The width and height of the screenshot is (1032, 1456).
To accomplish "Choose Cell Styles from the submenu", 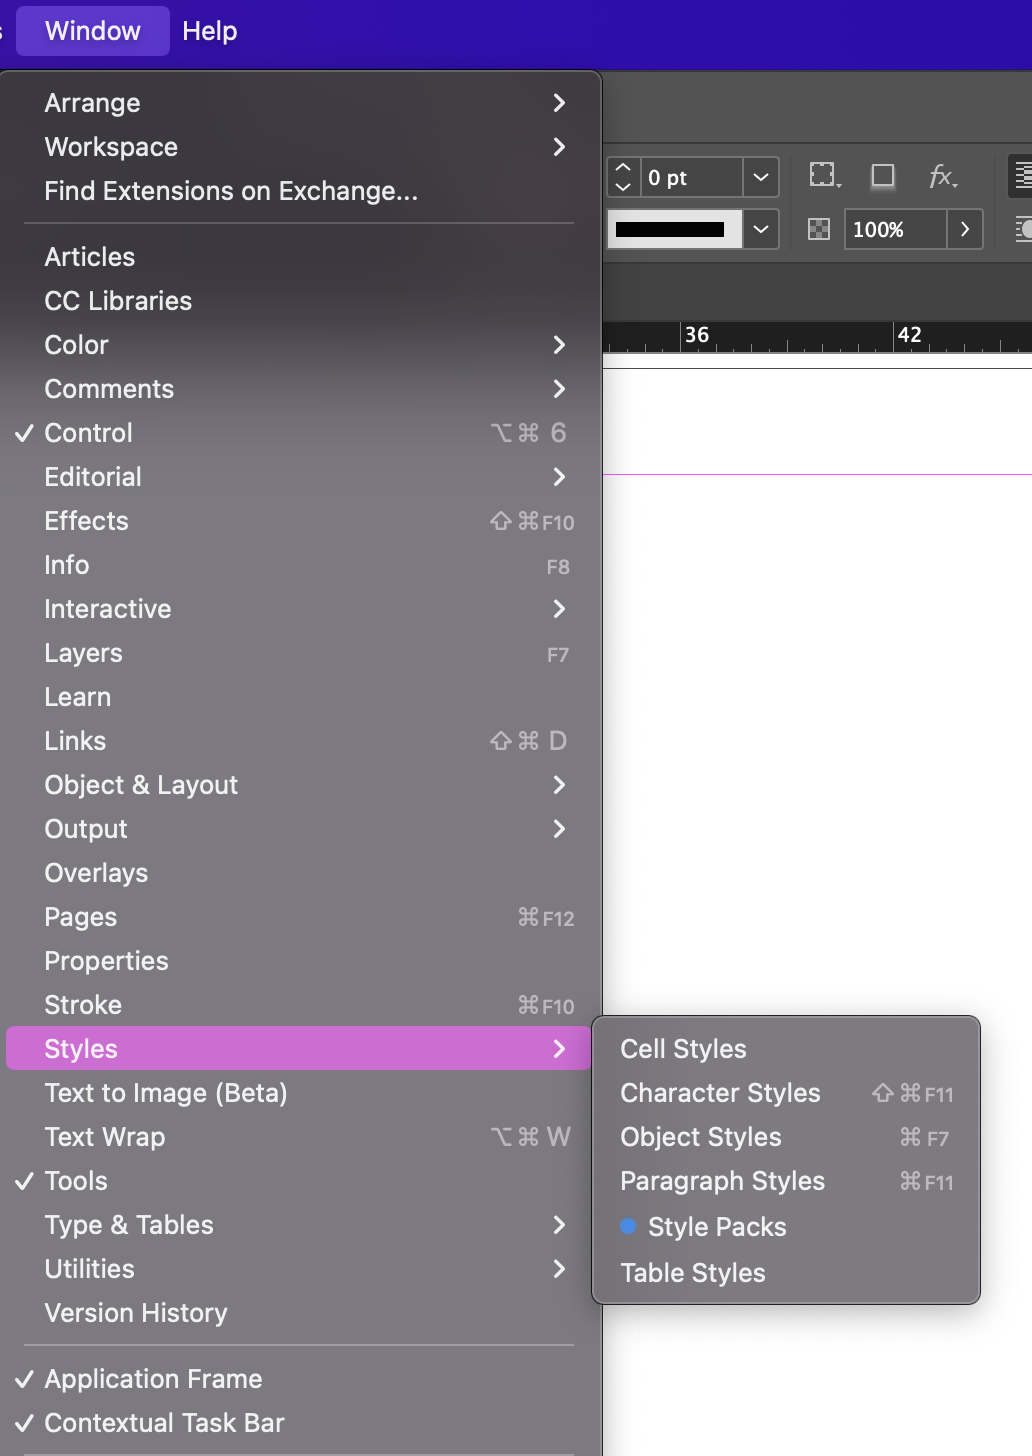I will coord(786,1049).
